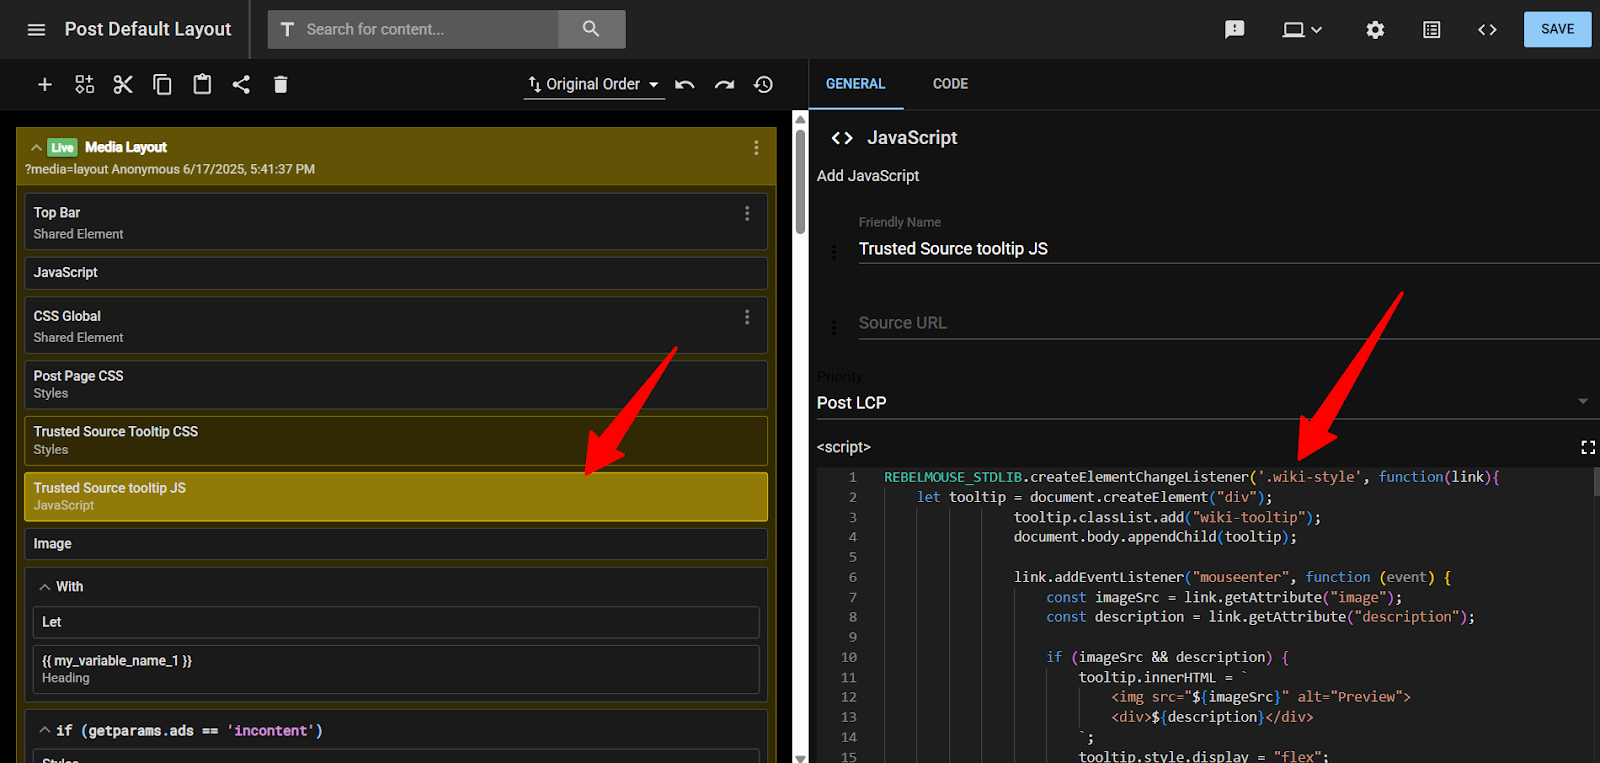
Task: Click the code editor scrollbar
Action: point(1596,481)
